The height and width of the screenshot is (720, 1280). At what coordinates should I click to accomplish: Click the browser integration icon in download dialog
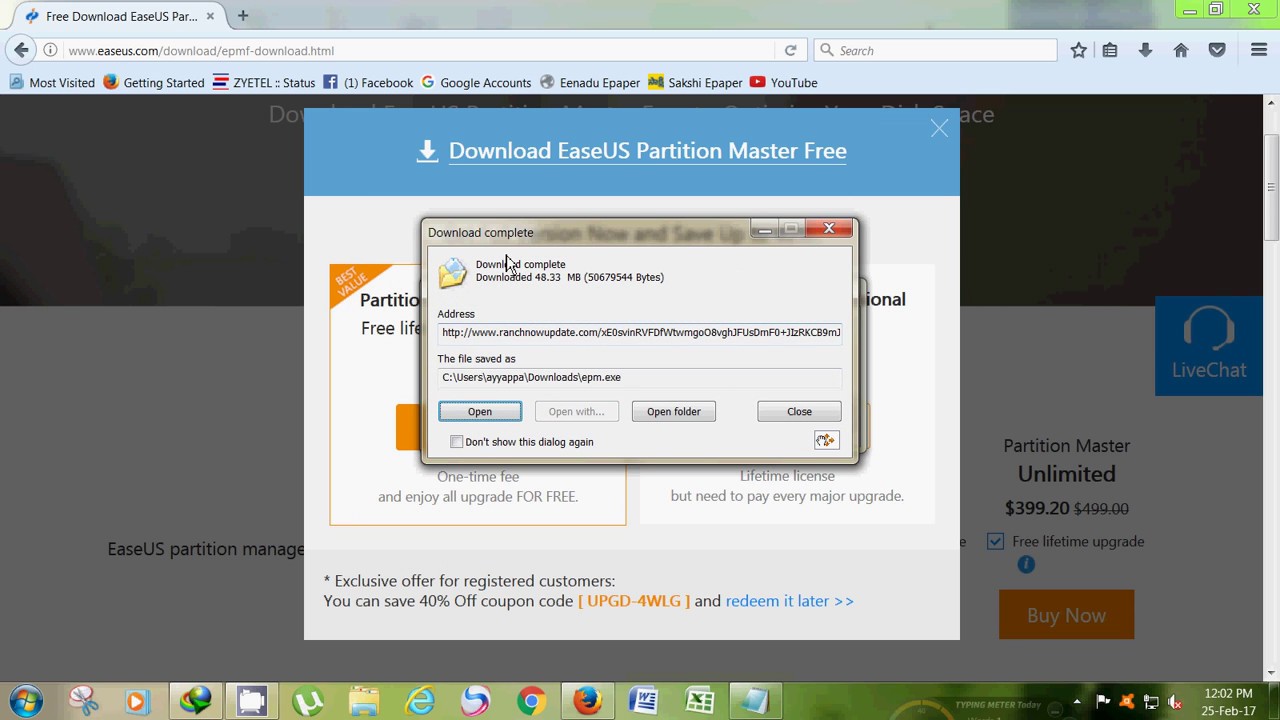point(825,440)
